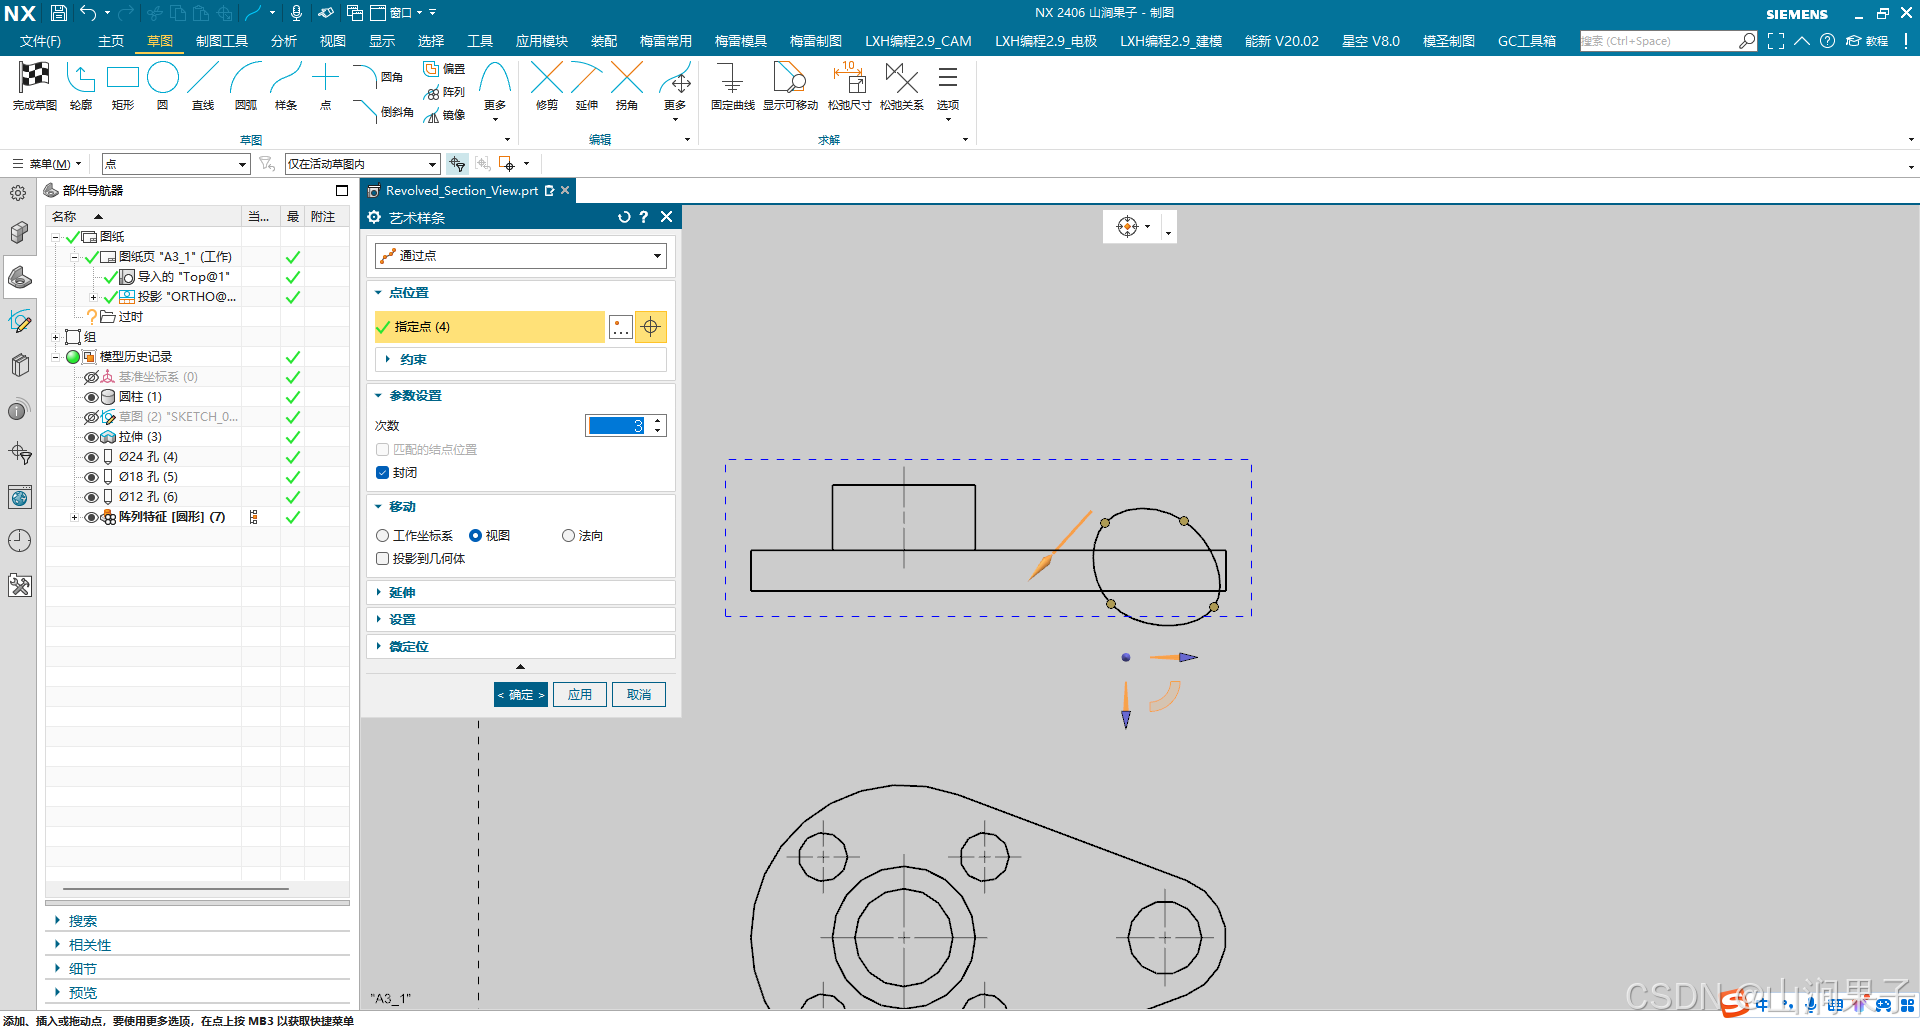Switch to the 主页 ribbon tab

111,41
